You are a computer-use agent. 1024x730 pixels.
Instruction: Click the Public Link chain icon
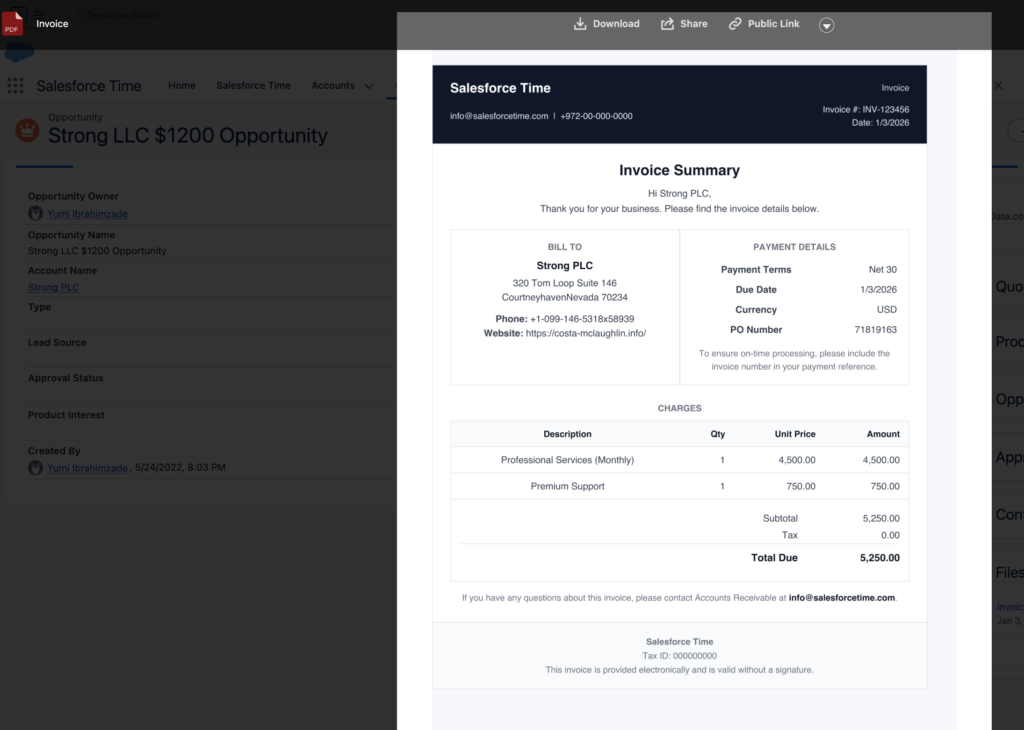click(735, 24)
